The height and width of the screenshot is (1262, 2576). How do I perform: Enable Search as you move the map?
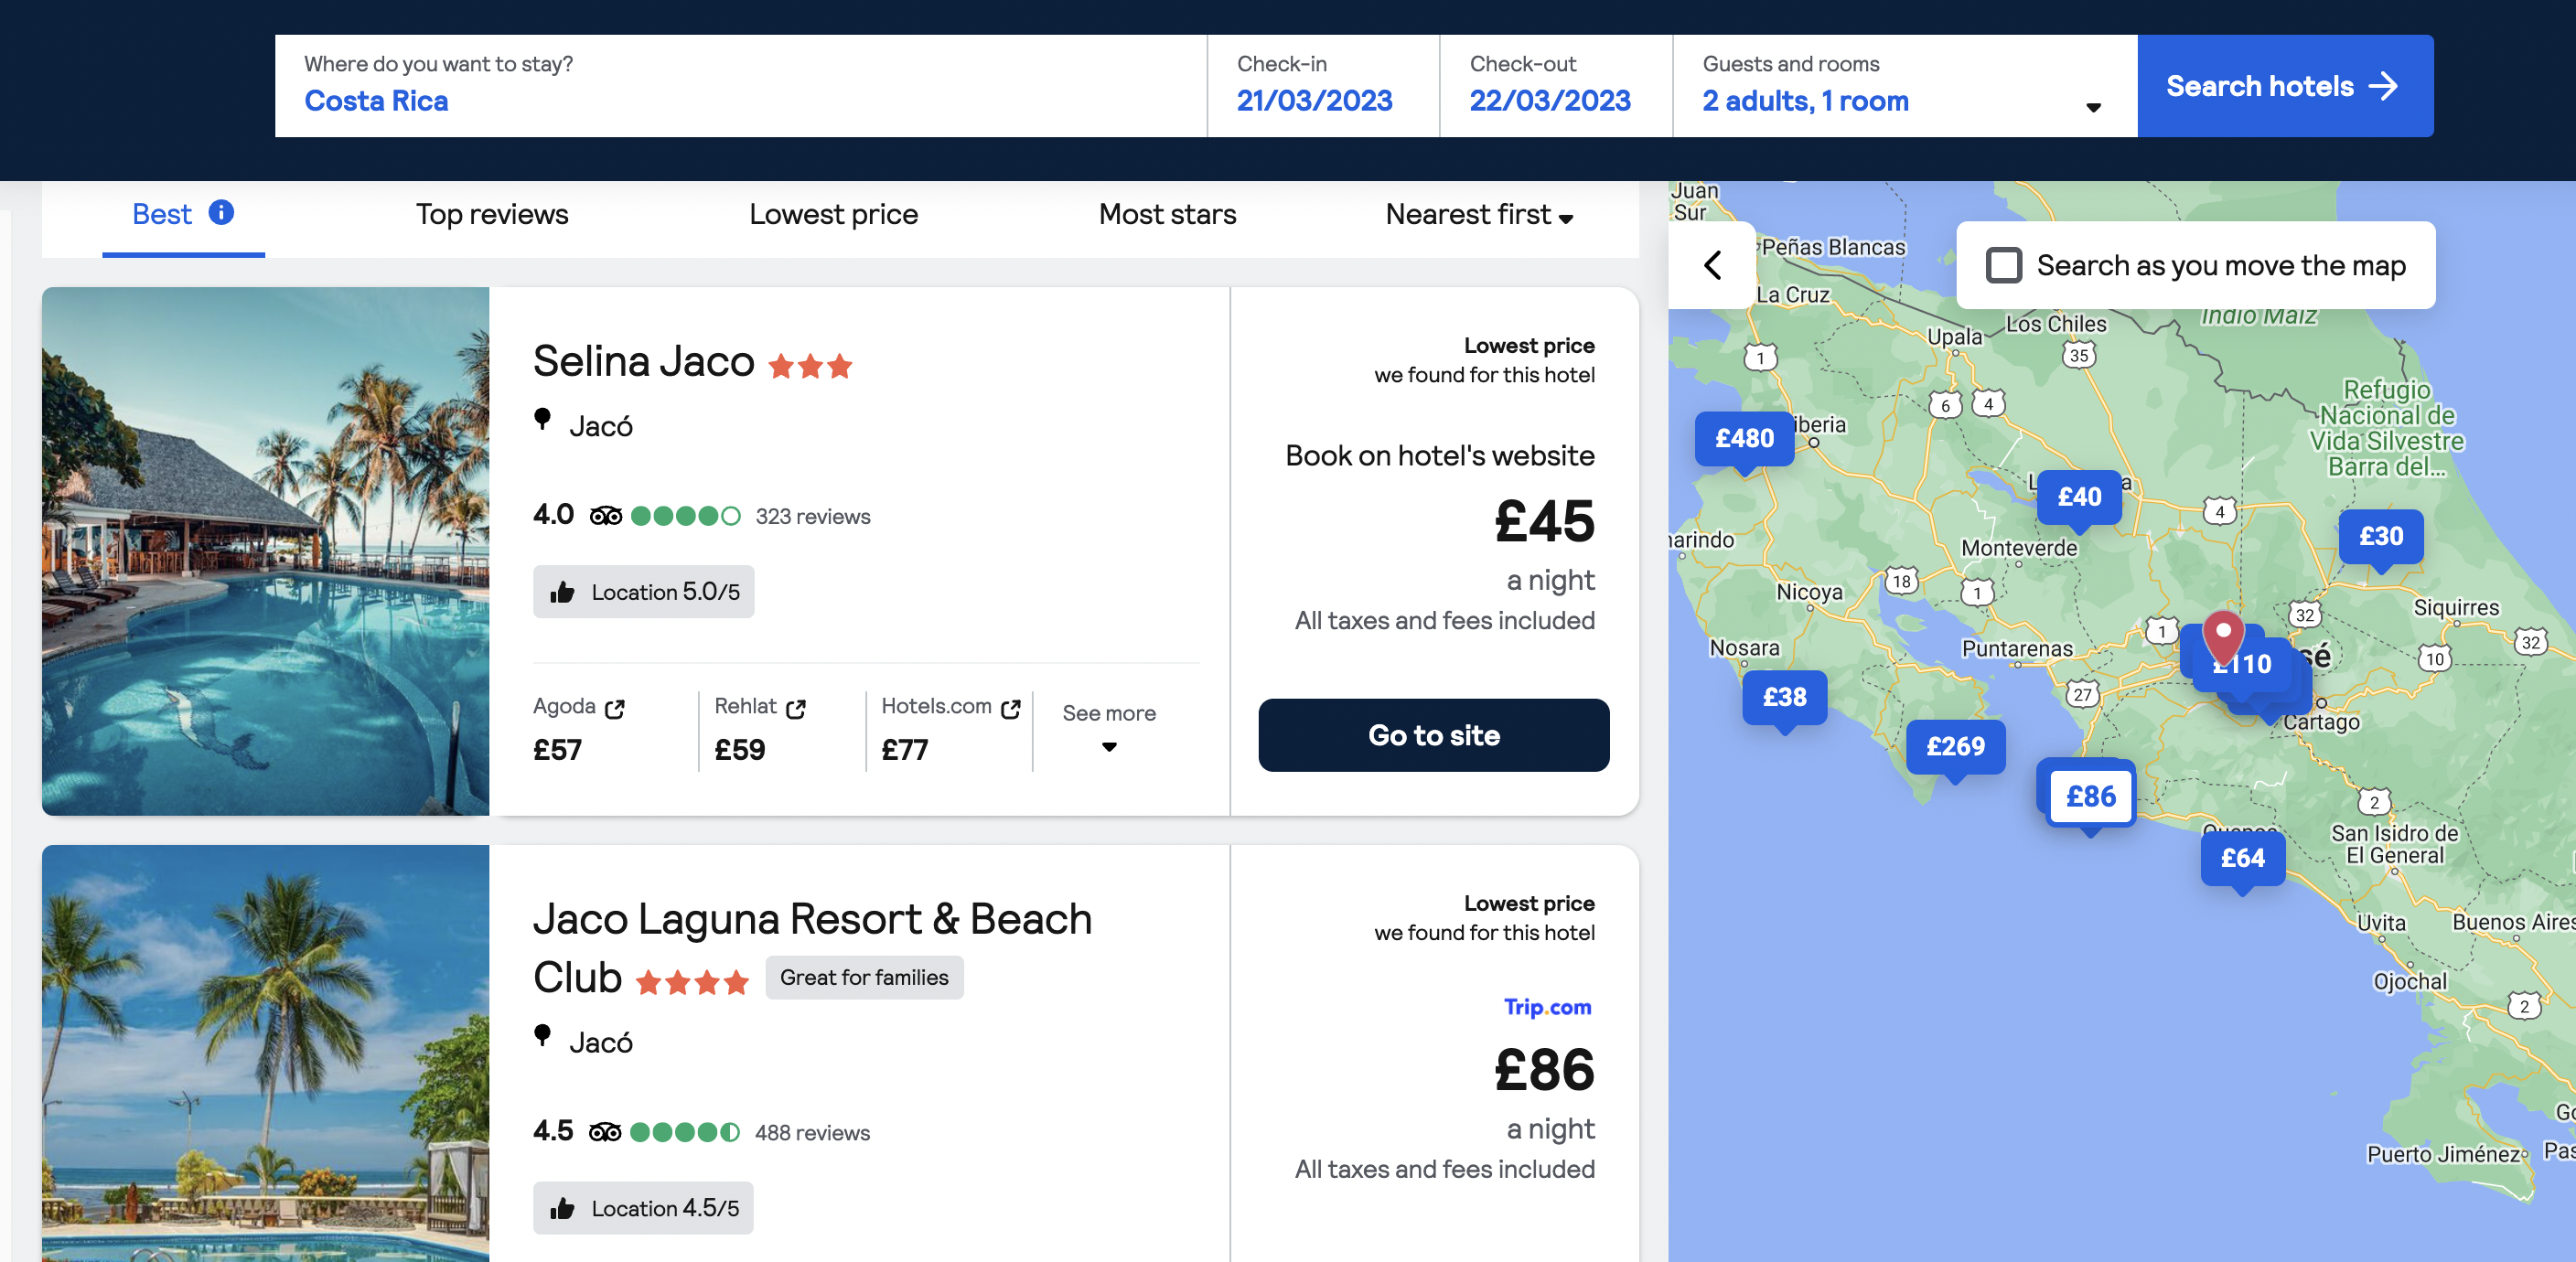(2004, 265)
